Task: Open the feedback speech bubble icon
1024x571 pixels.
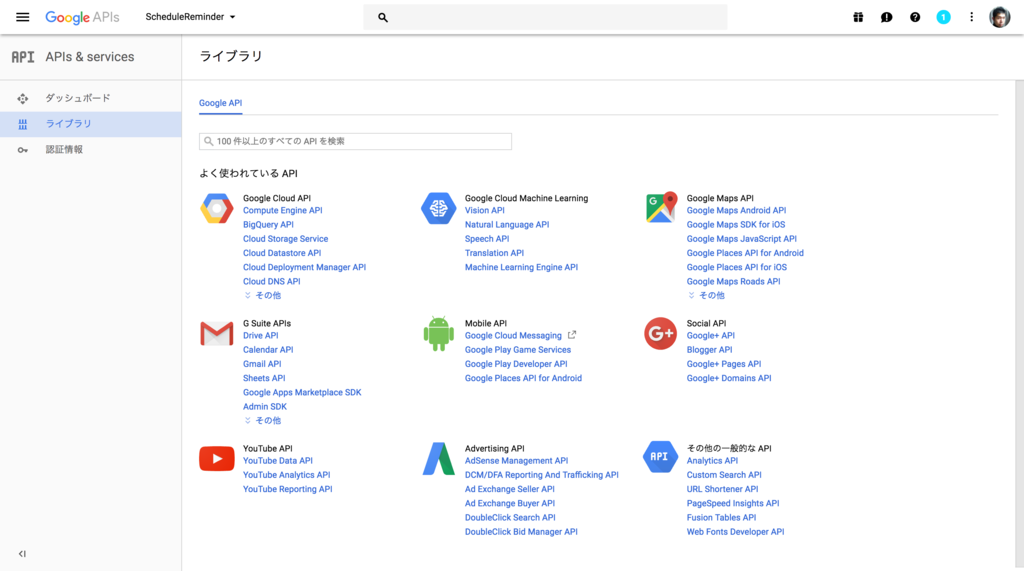Action: tap(886, 17)
